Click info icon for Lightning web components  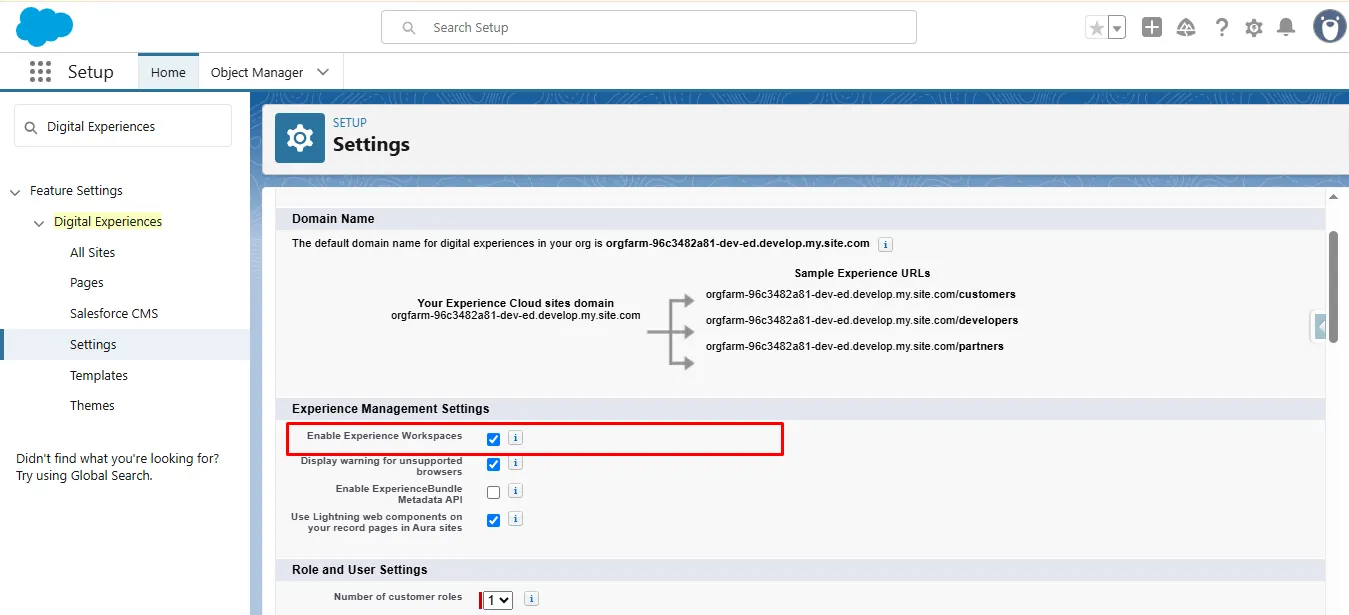pyautogui.click(x=515, y=519)
